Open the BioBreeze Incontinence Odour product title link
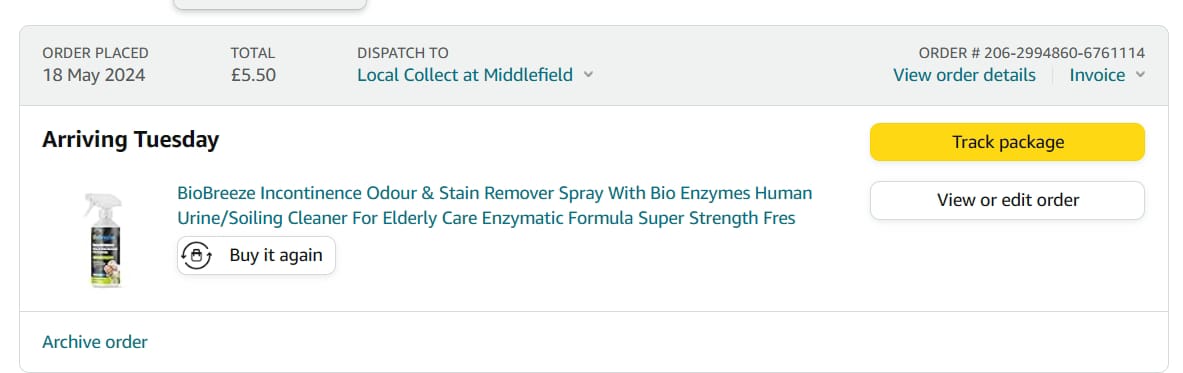Viewport: 1183px width, 373px height. 495,205
